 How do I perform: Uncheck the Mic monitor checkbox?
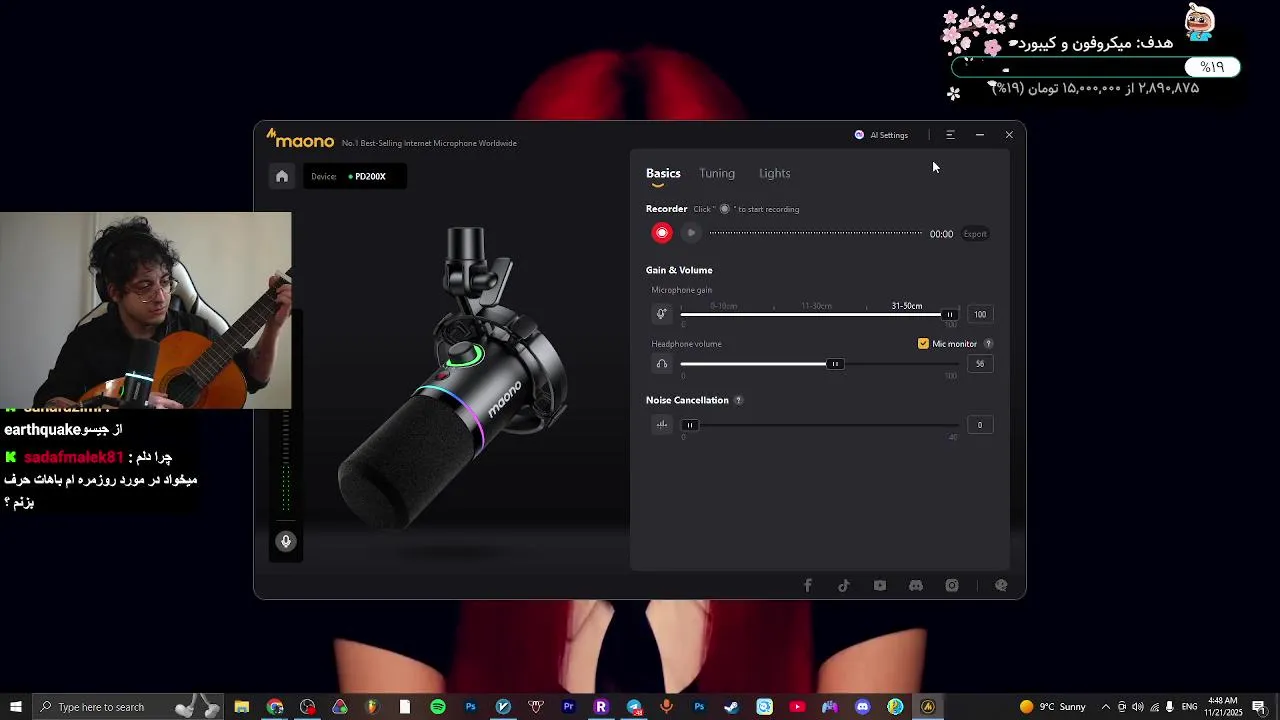[923, 343]
